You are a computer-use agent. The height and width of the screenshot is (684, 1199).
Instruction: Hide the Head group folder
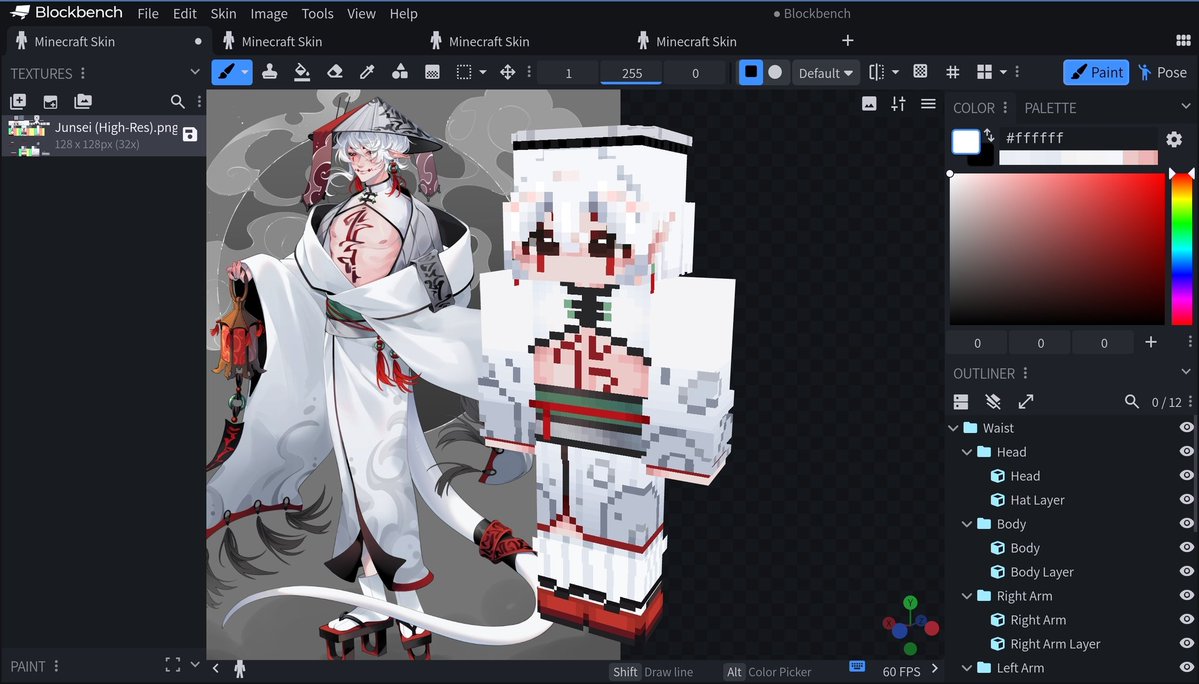click(1186, 452)
